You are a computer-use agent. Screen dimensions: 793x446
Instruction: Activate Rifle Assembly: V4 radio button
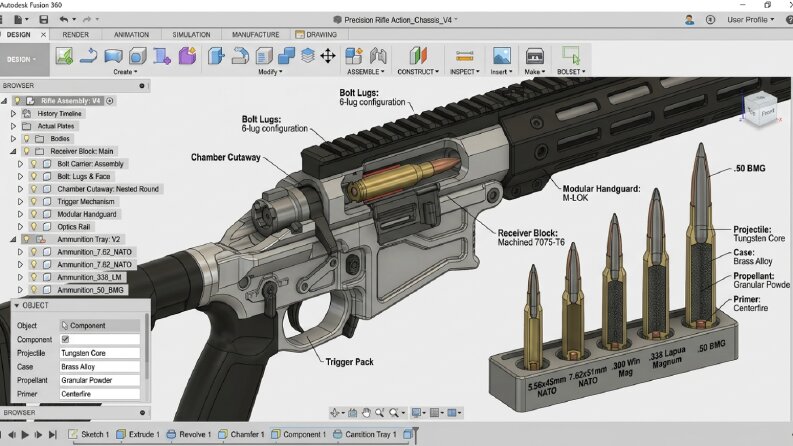click(110, 101)
